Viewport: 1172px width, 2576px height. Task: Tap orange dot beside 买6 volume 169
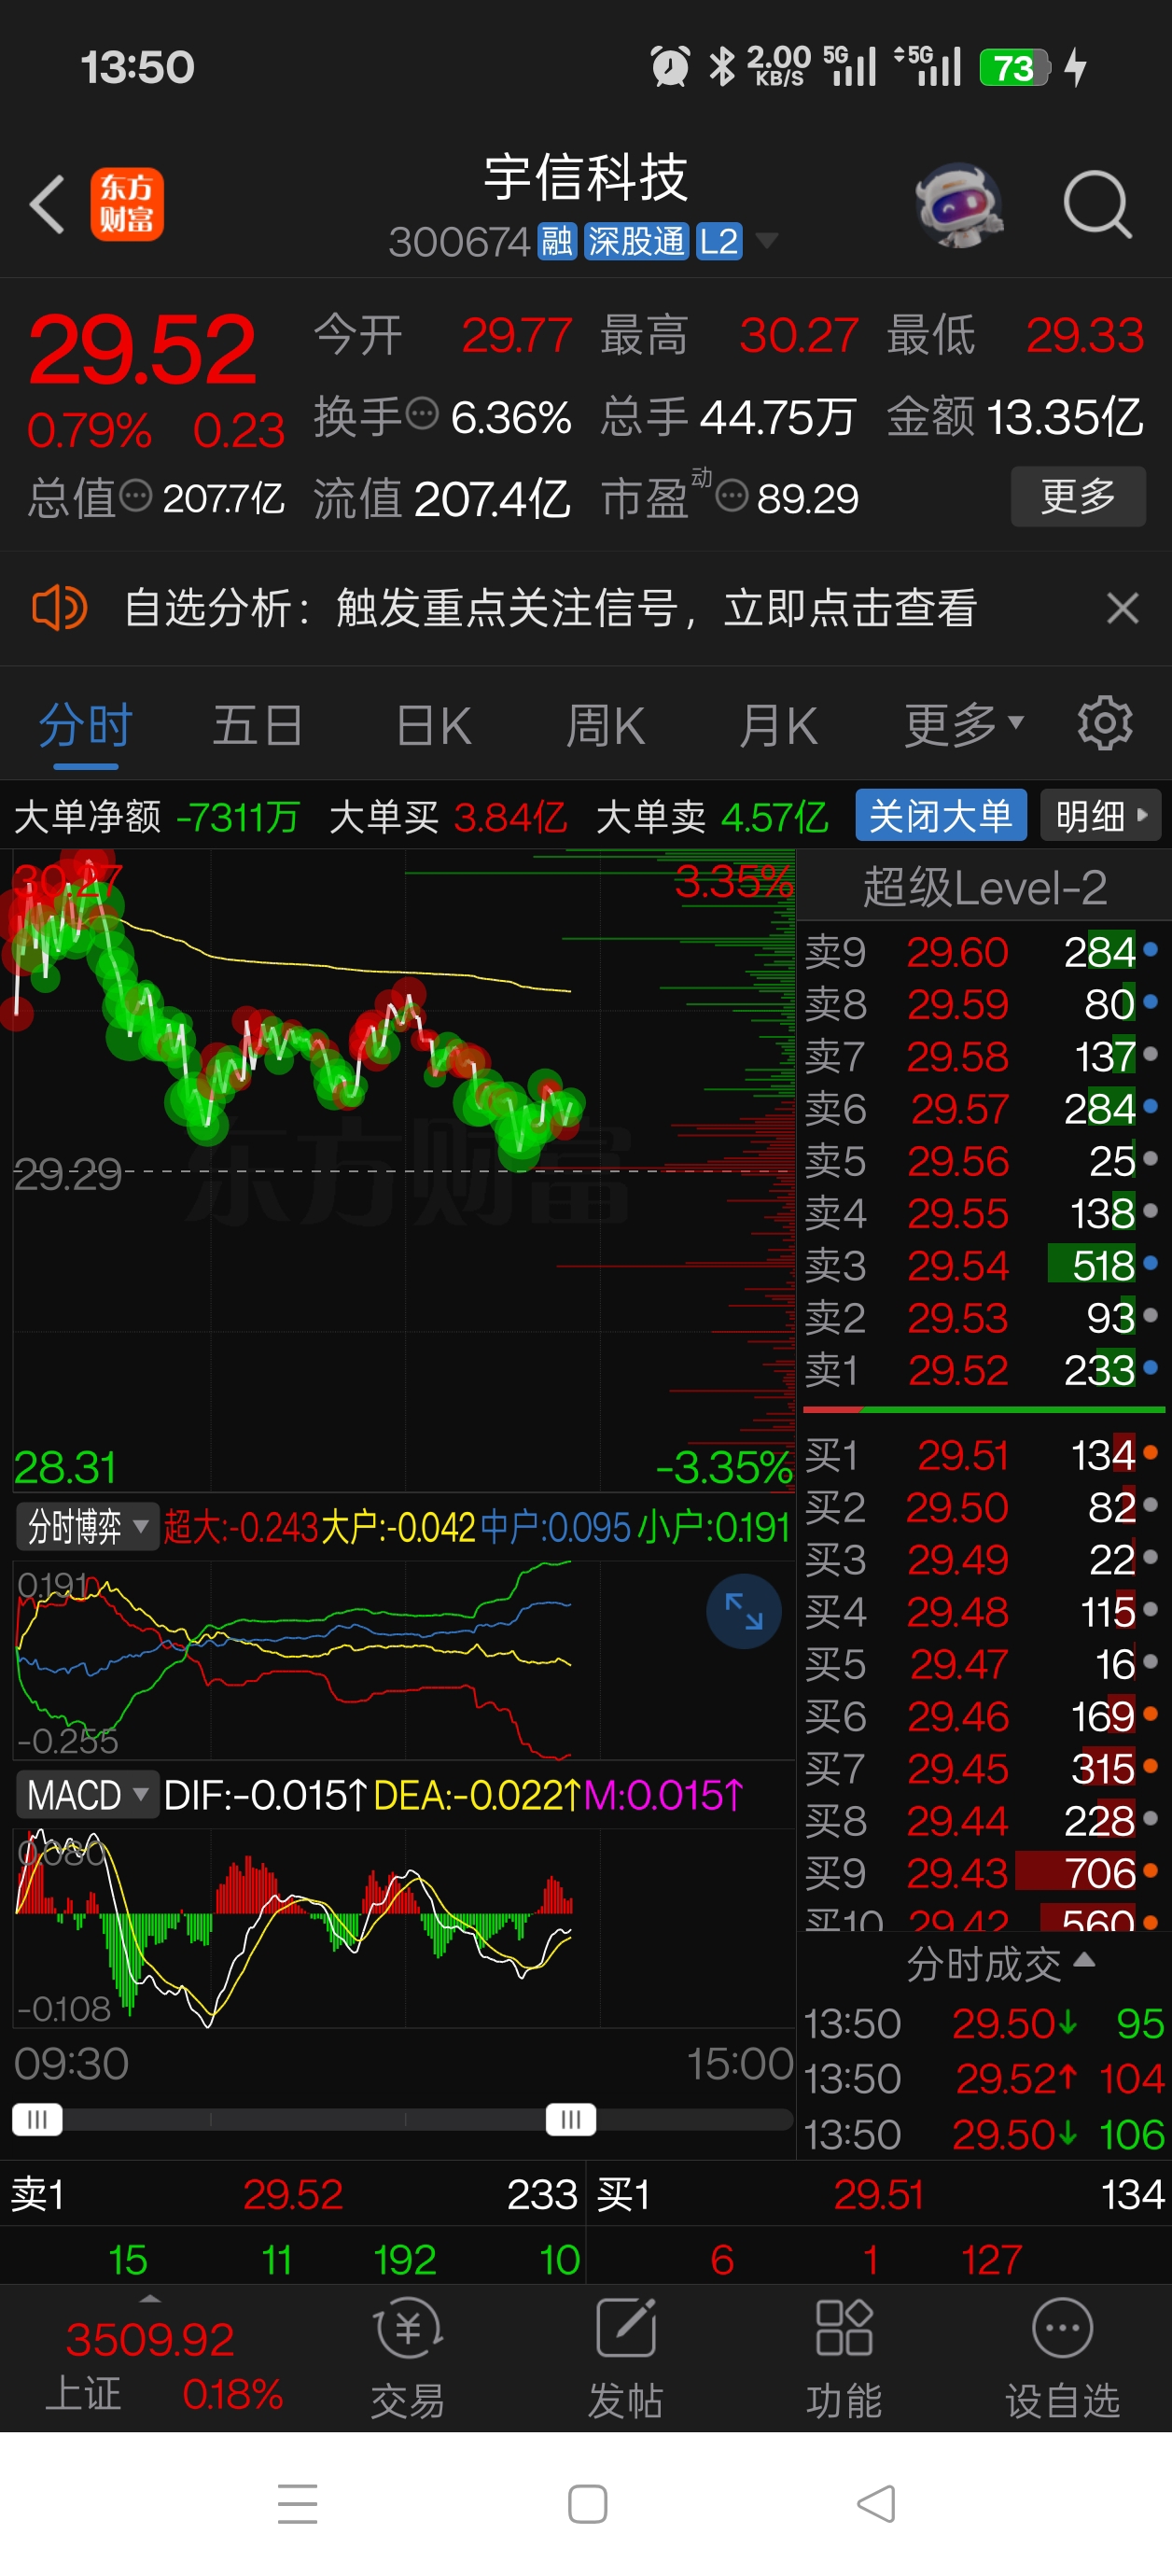coord(1150,1714)
